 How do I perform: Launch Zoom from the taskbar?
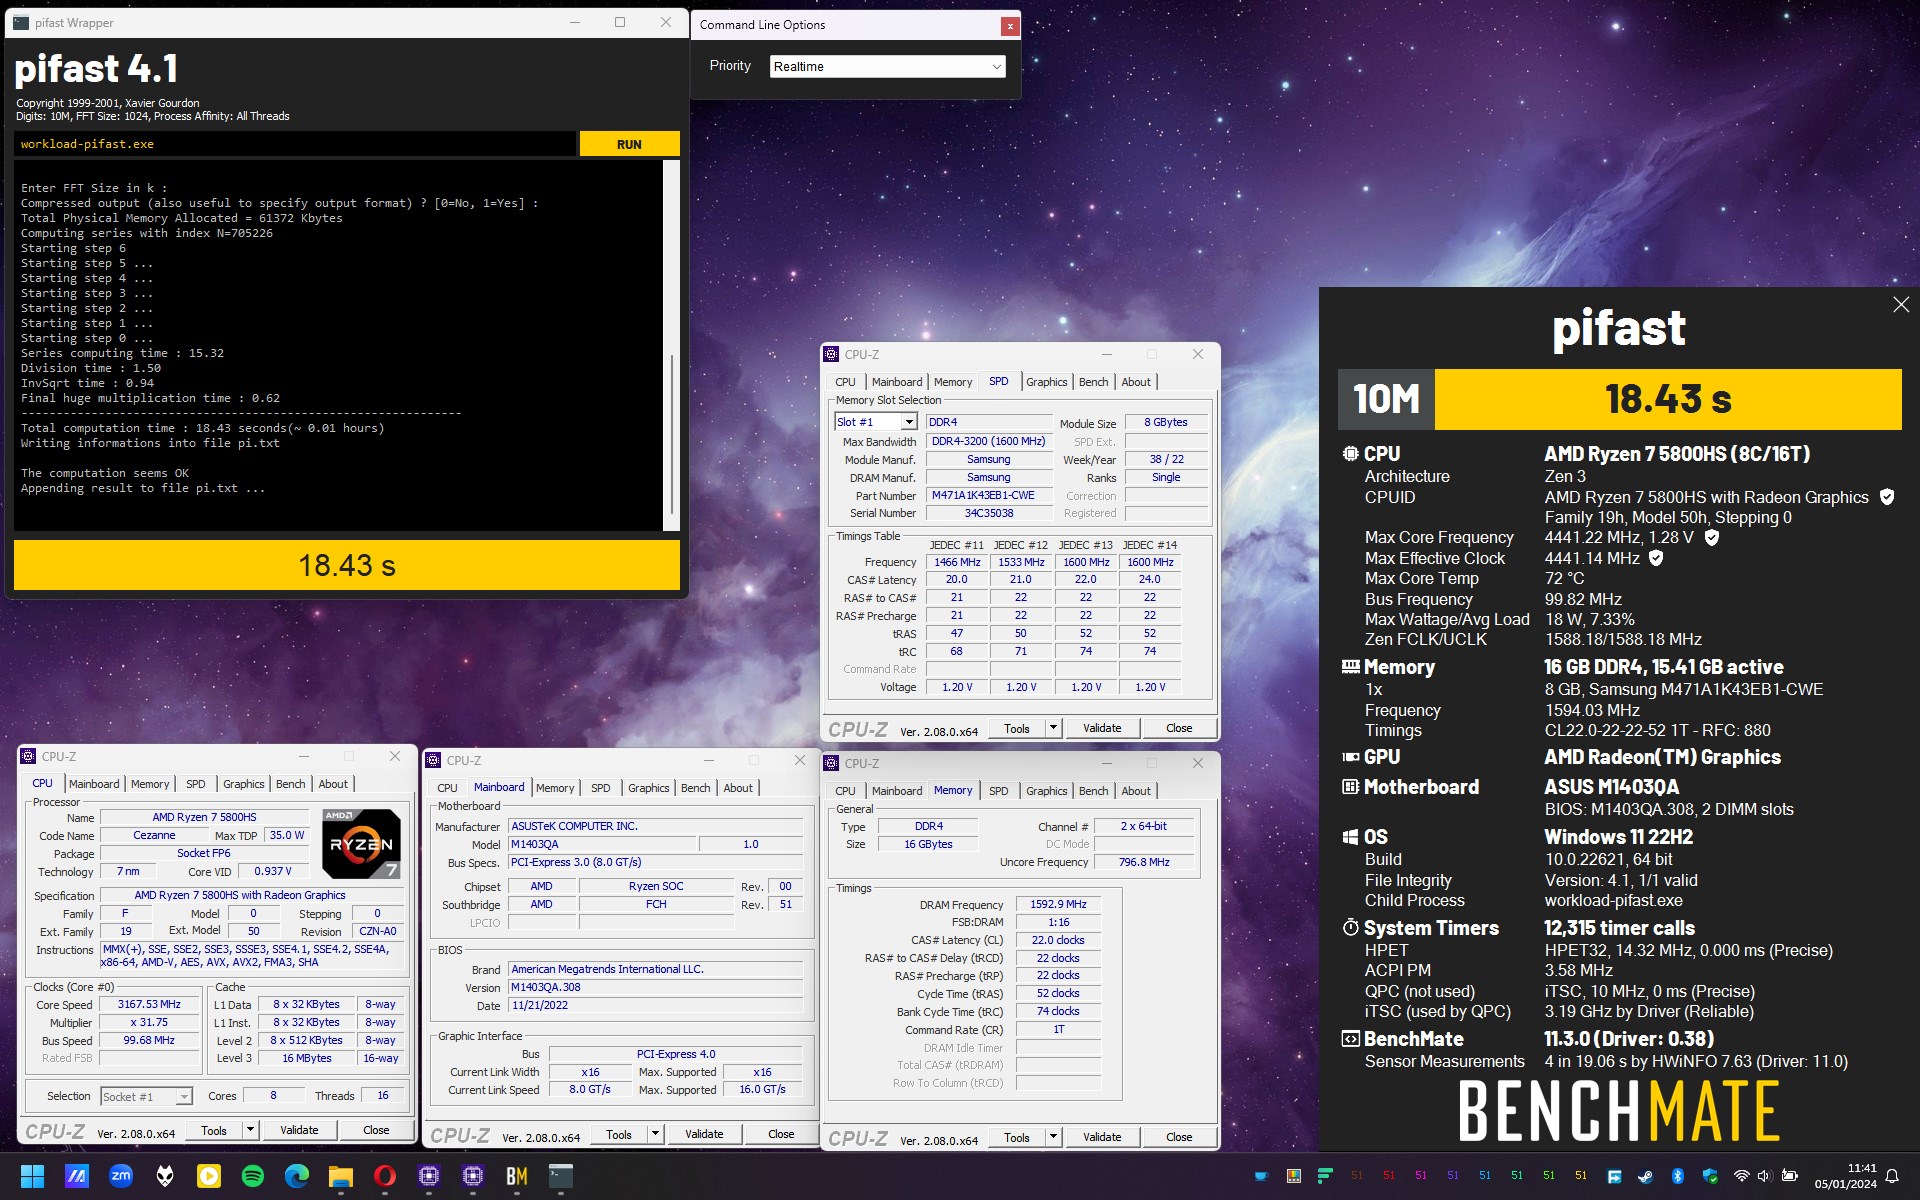coord(121,1176)
